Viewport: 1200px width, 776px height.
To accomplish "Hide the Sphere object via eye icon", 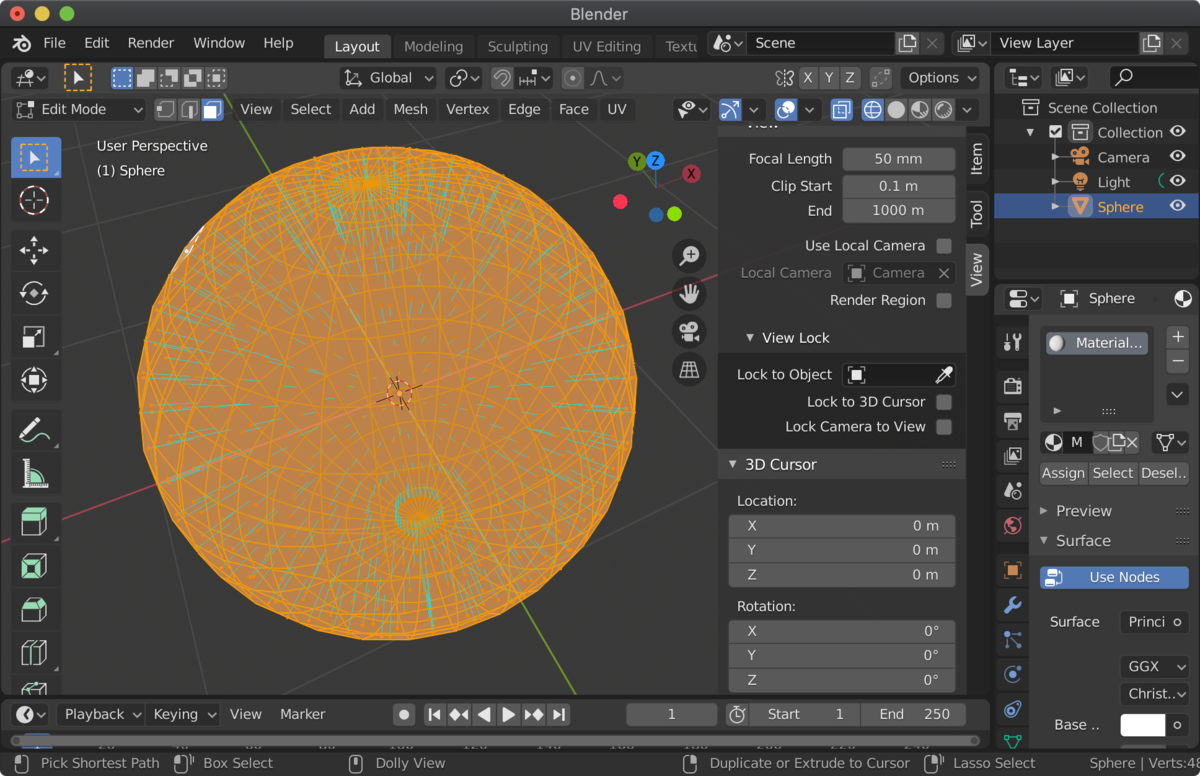I will pos(1178,206).
